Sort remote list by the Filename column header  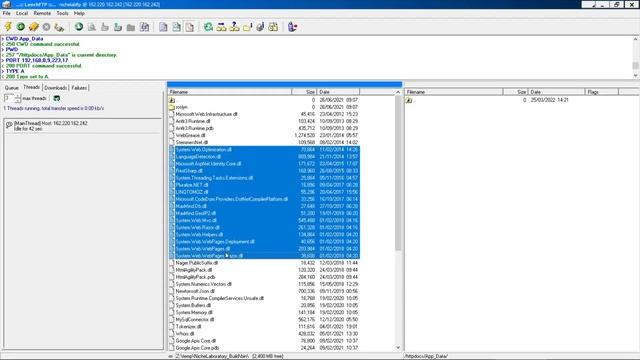pos(454,92)
